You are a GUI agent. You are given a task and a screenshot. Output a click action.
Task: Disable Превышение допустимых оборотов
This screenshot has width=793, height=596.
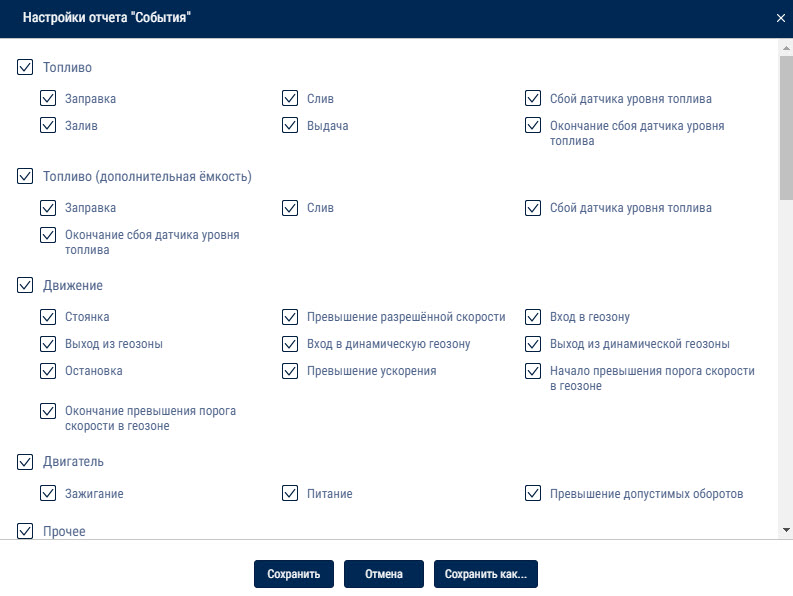[x=533, y=493]
